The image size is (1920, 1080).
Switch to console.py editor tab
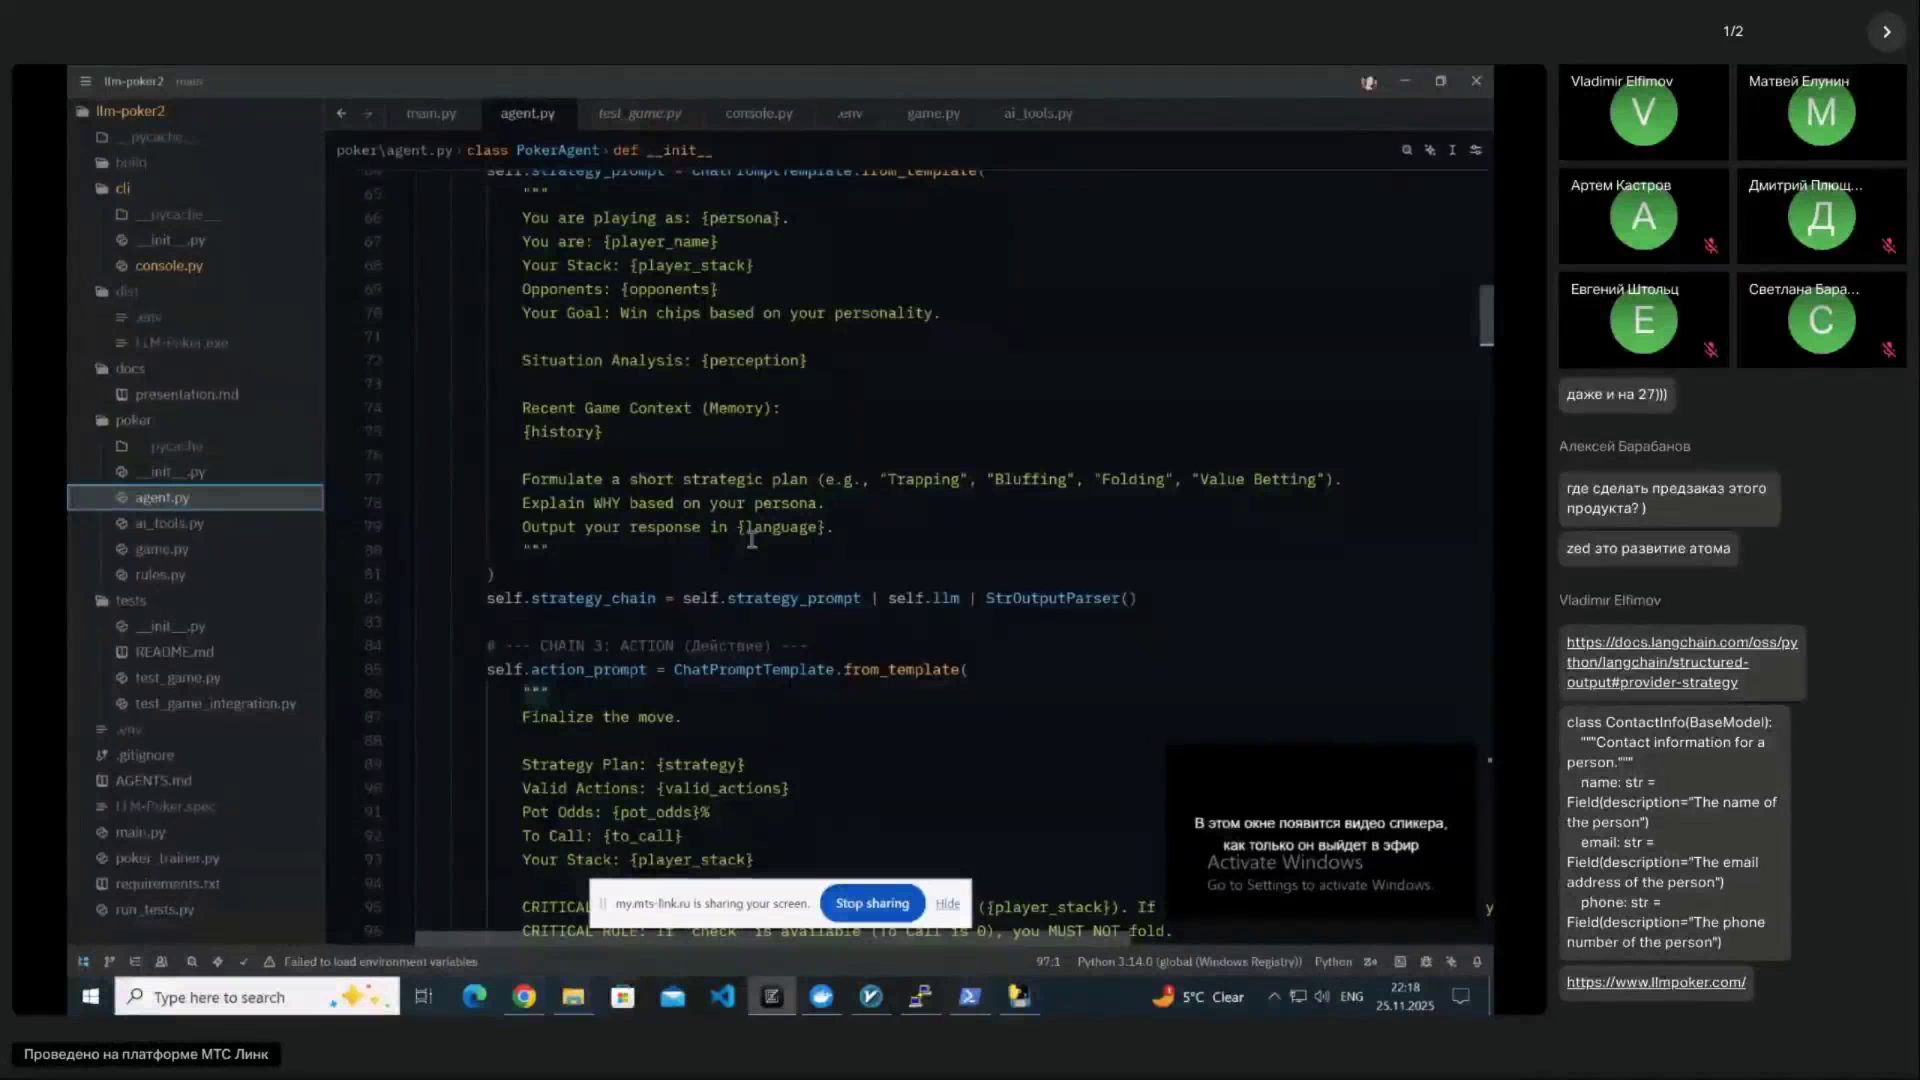pyautogui.click(x=758, y=113)
